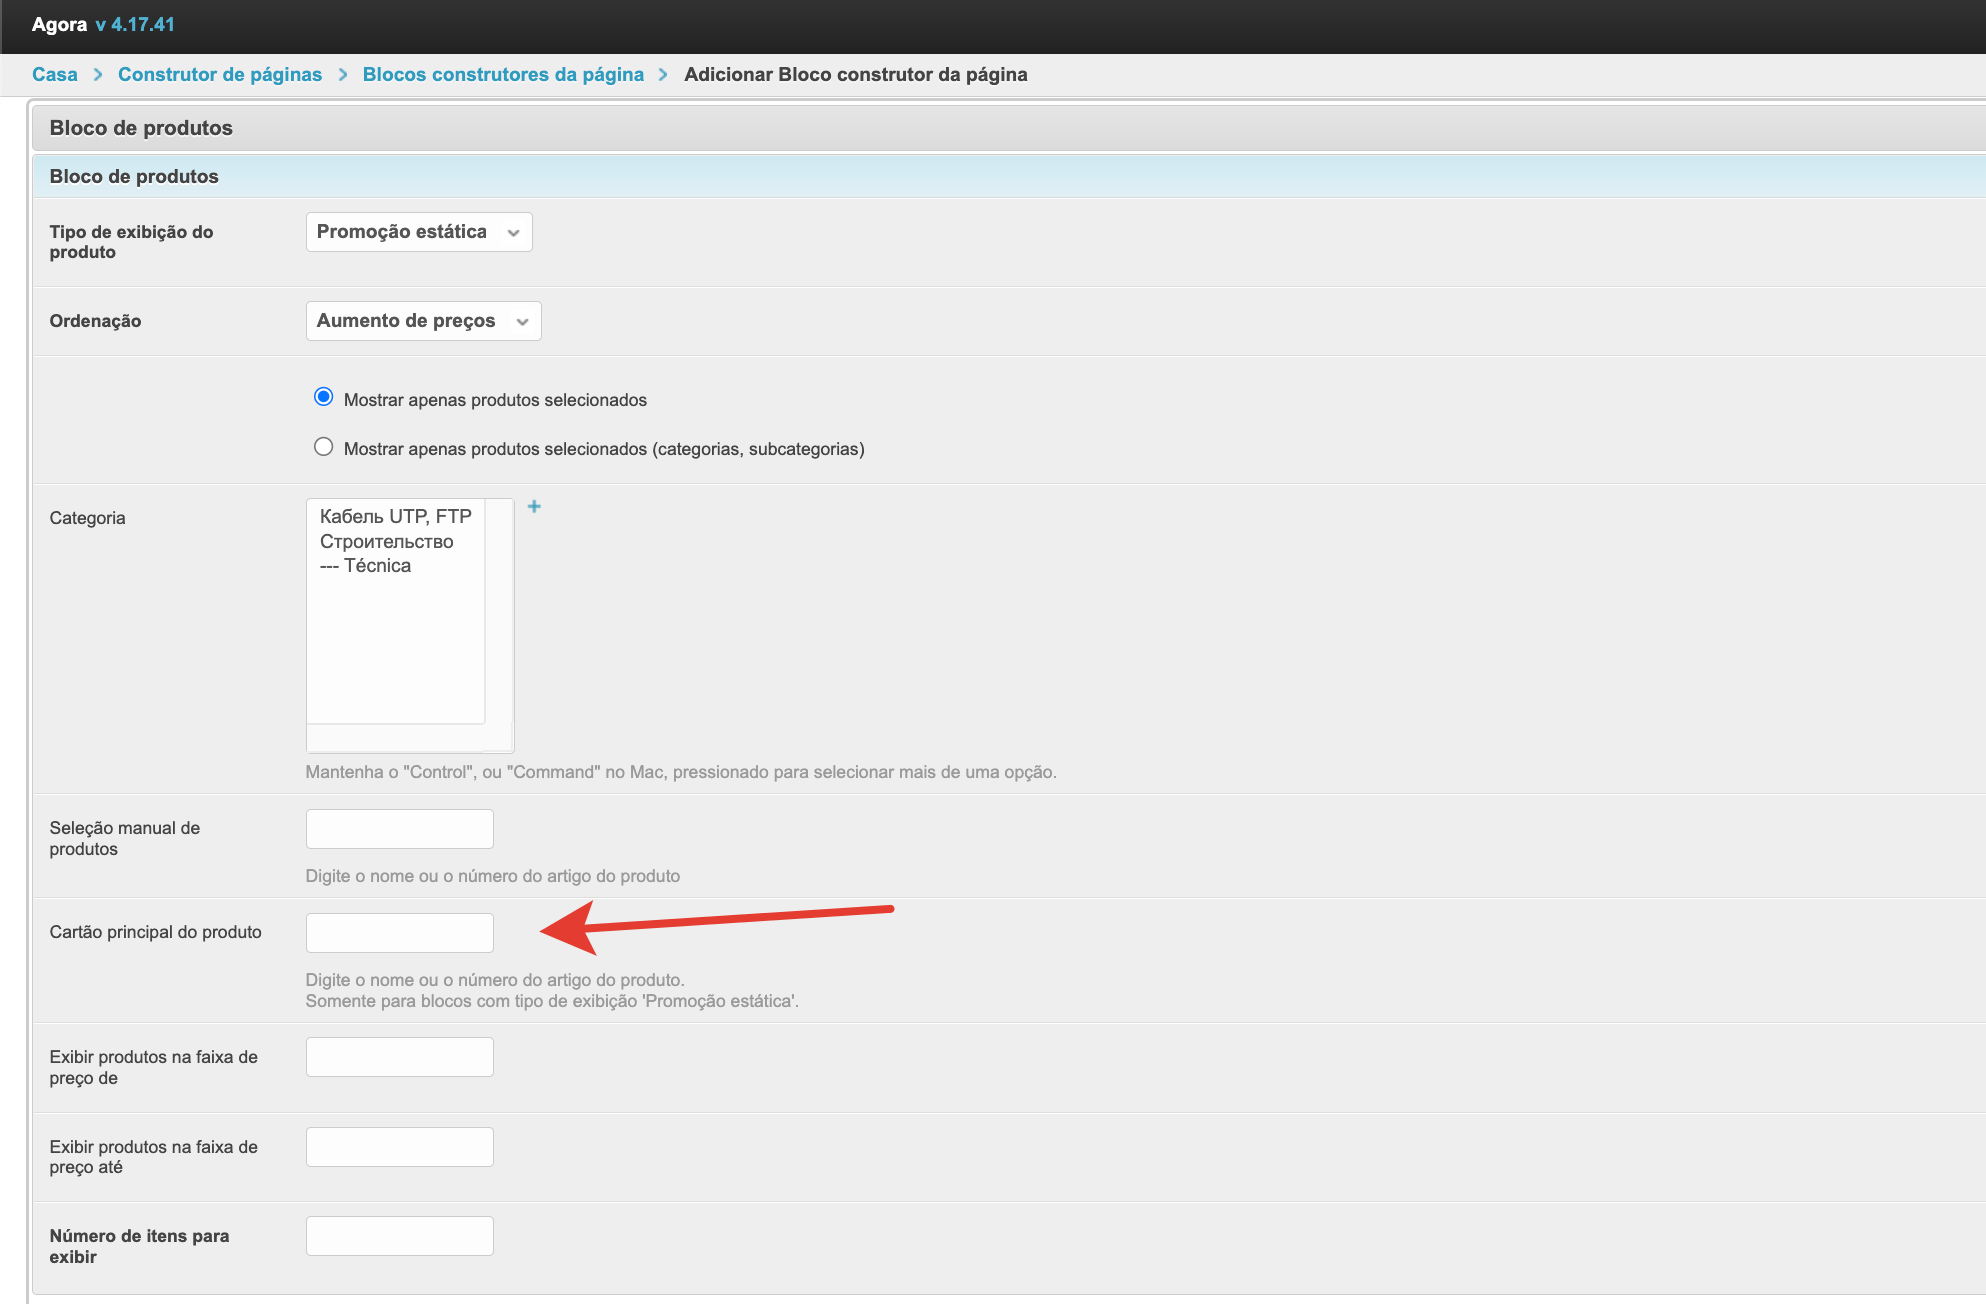Open the 'Promoção estática' display type dropdown
1986x1304 pixels.
[418, 232]
